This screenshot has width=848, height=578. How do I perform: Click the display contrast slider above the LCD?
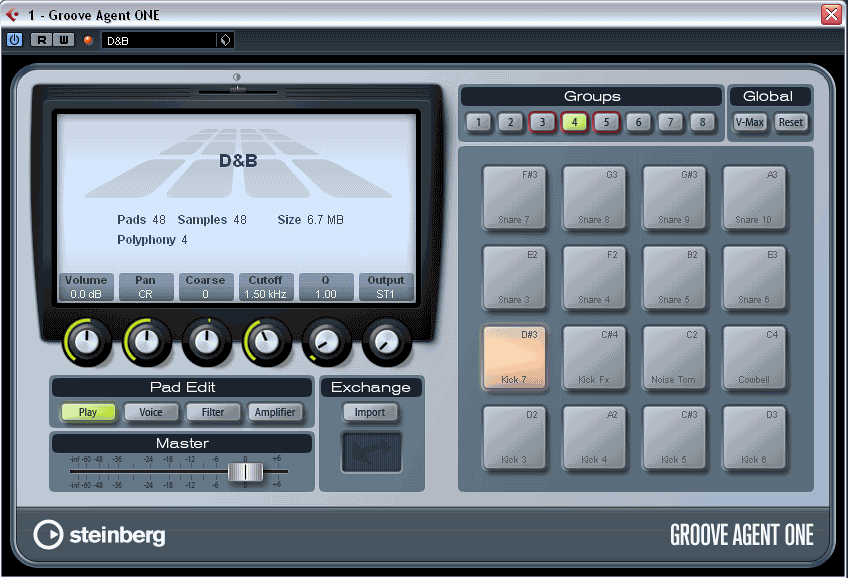point(238,91)
